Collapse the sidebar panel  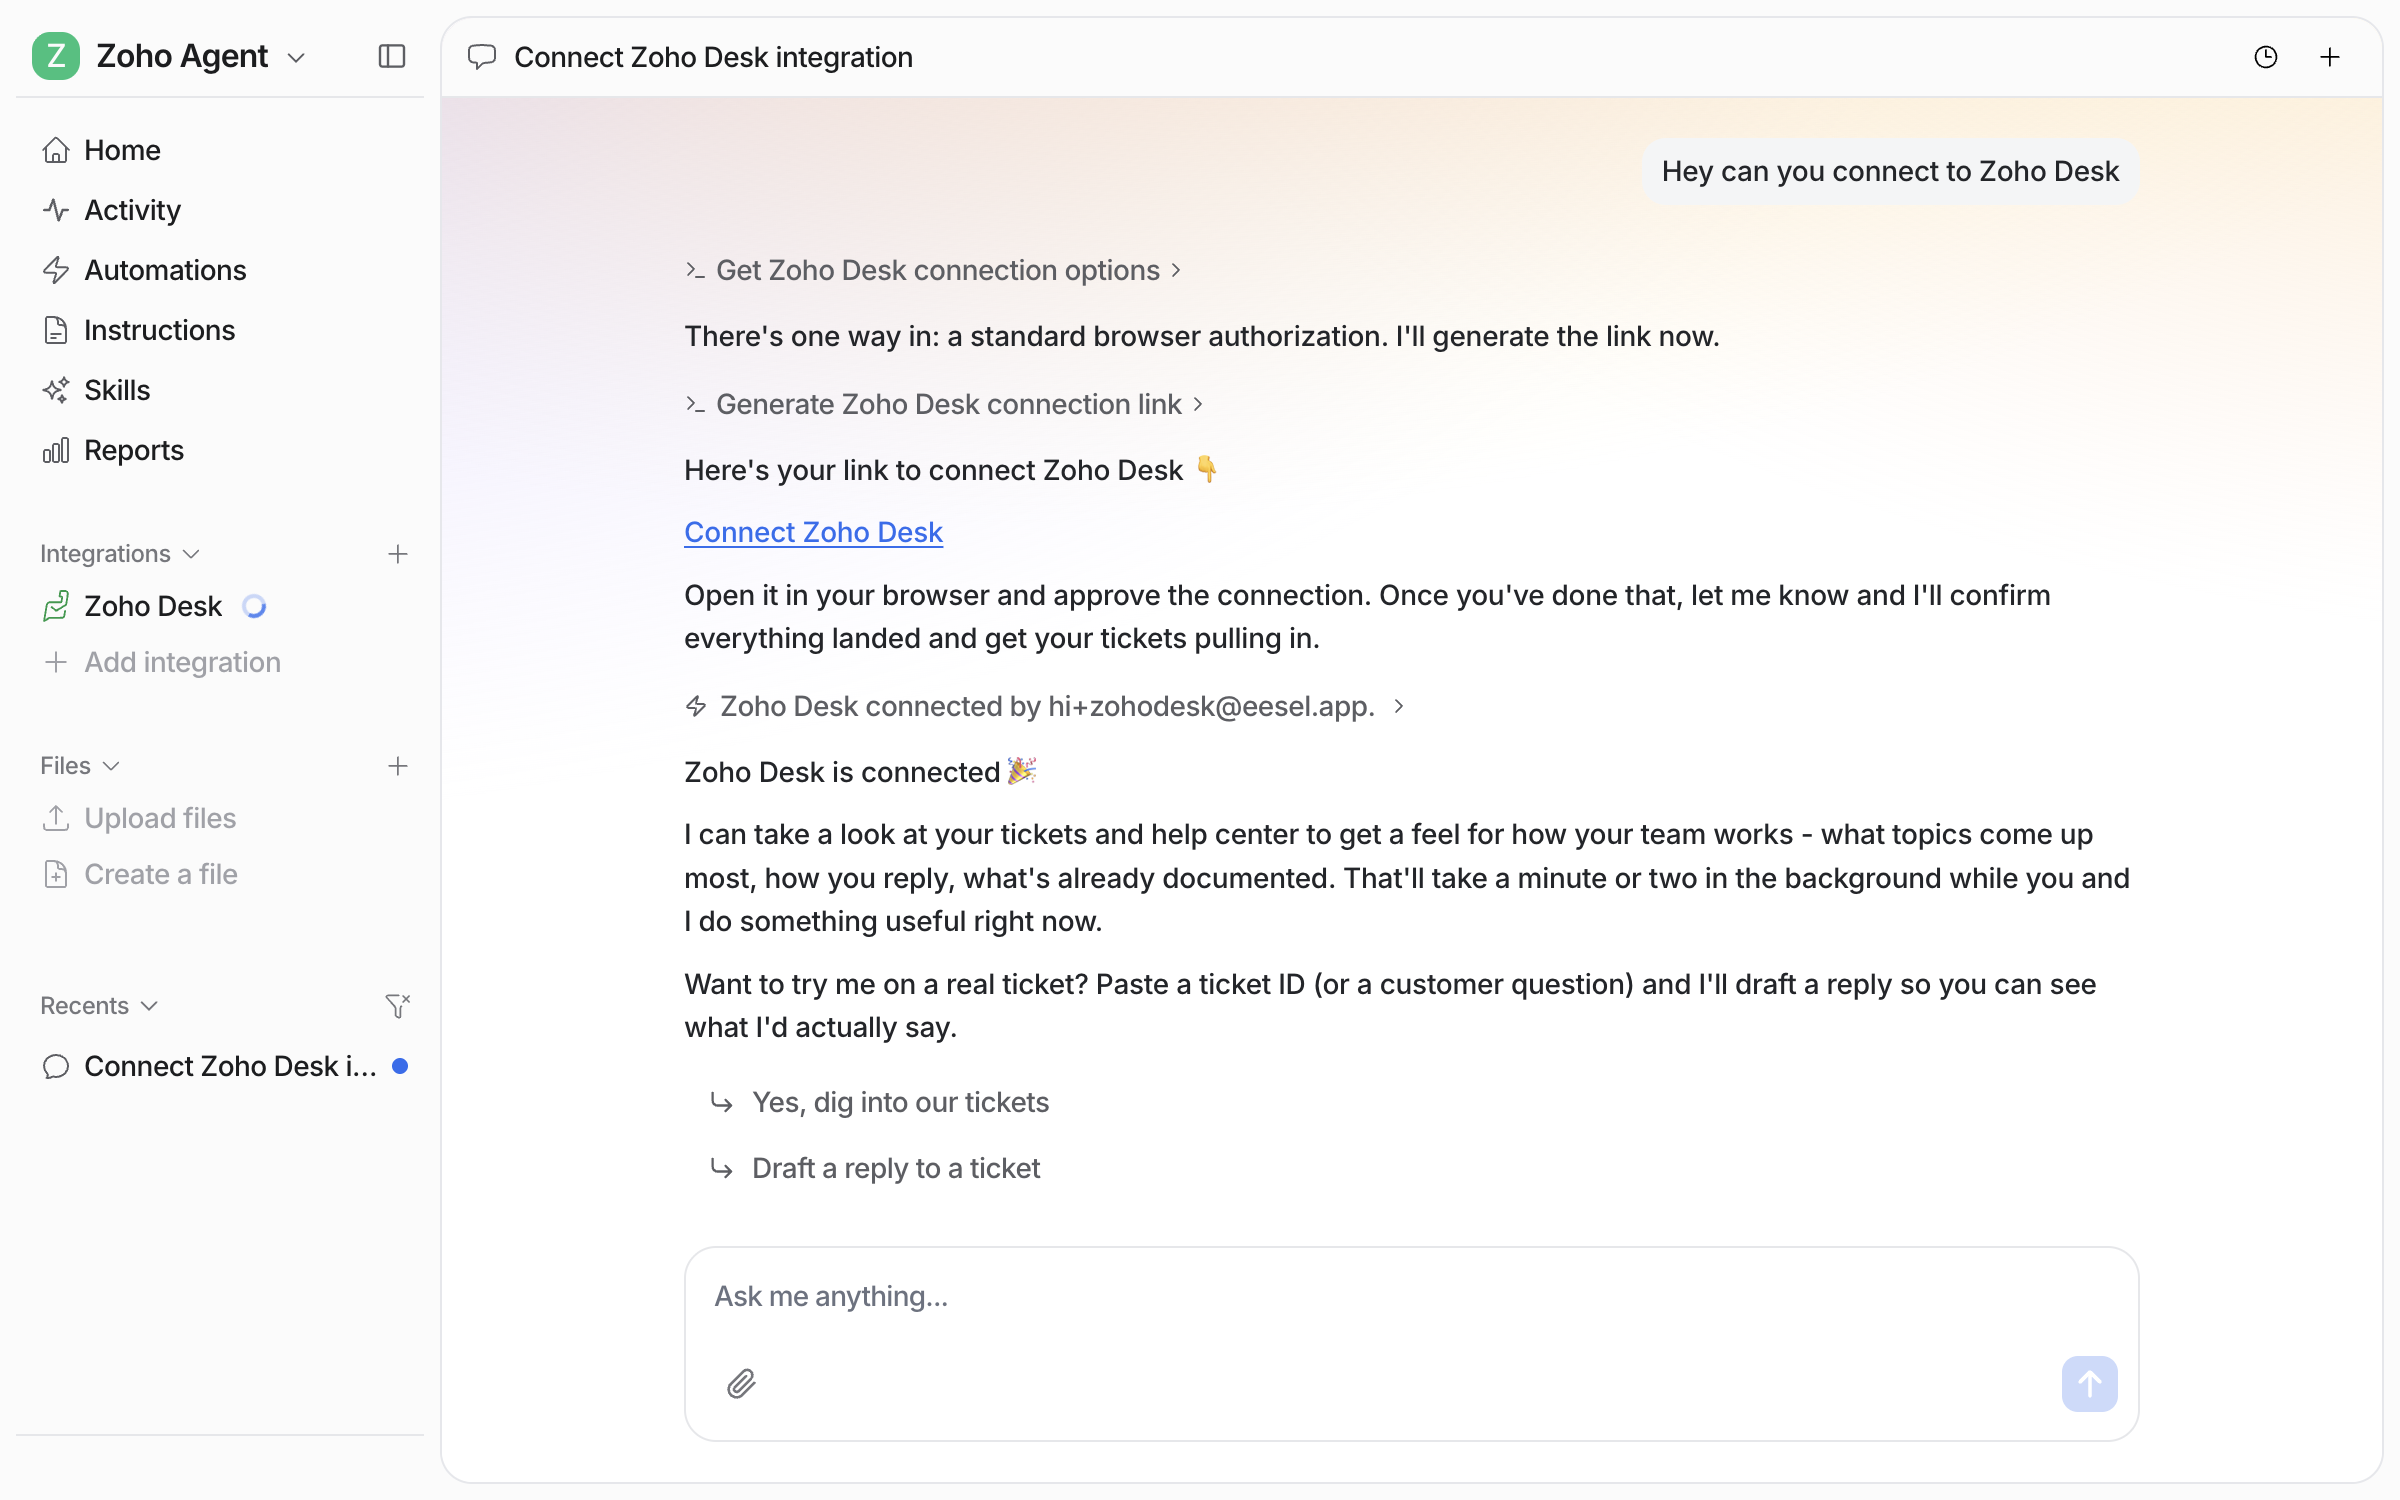[392, 56]
